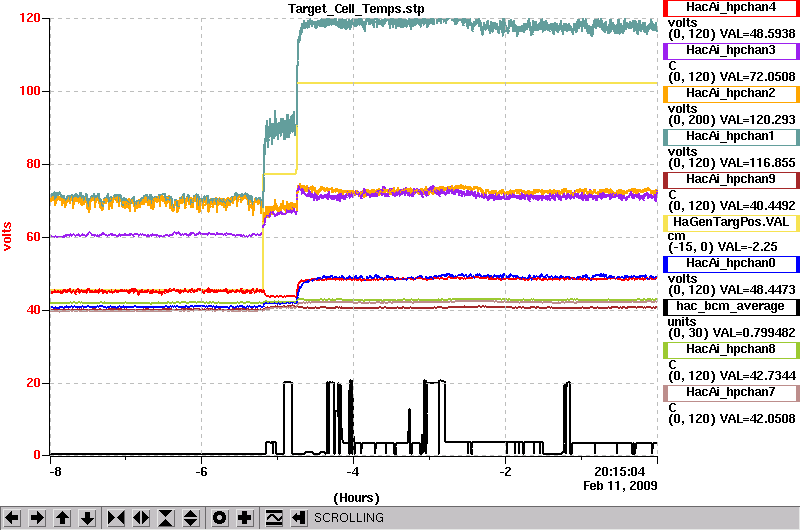Select the HacAi_hpchan7 curve in the legend
This screenshot has width=800, height=530.
point(731,392)
